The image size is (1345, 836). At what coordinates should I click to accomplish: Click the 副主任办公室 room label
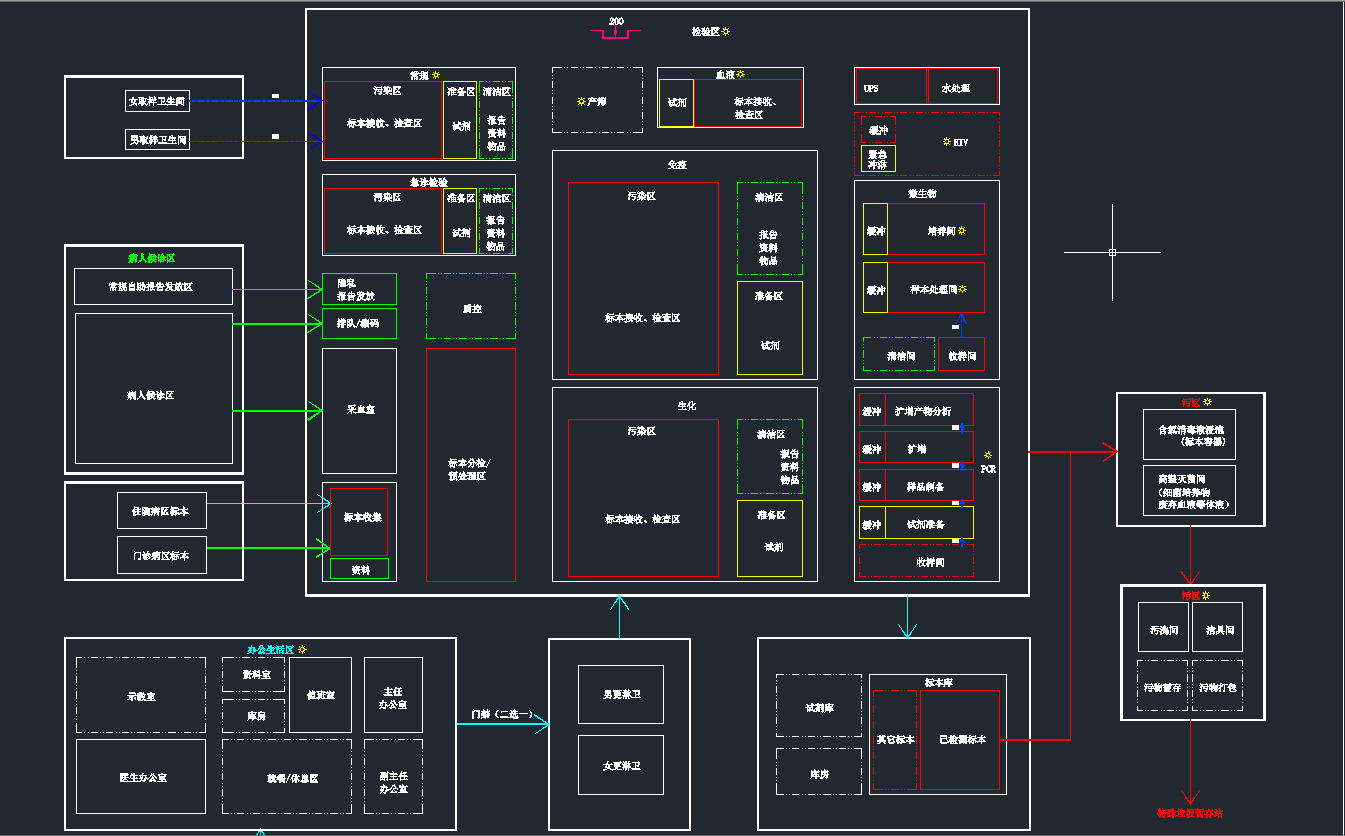point(394,783)
